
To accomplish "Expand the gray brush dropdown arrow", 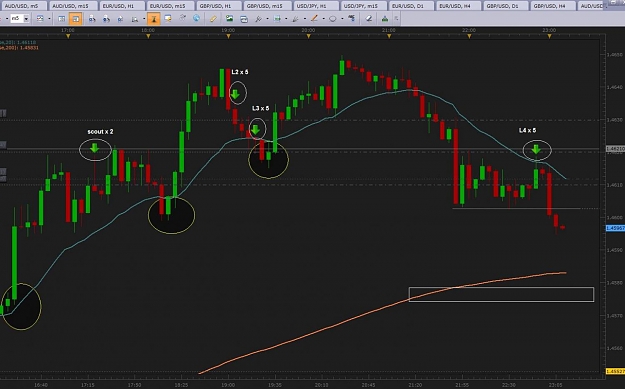I will (305, 19).
